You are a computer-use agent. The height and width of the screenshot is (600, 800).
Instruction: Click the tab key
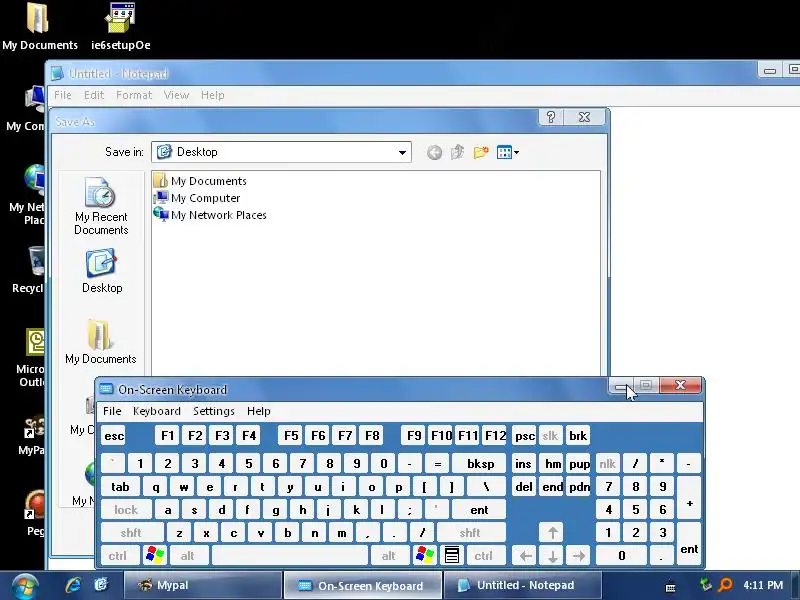(x=120, y=487)
